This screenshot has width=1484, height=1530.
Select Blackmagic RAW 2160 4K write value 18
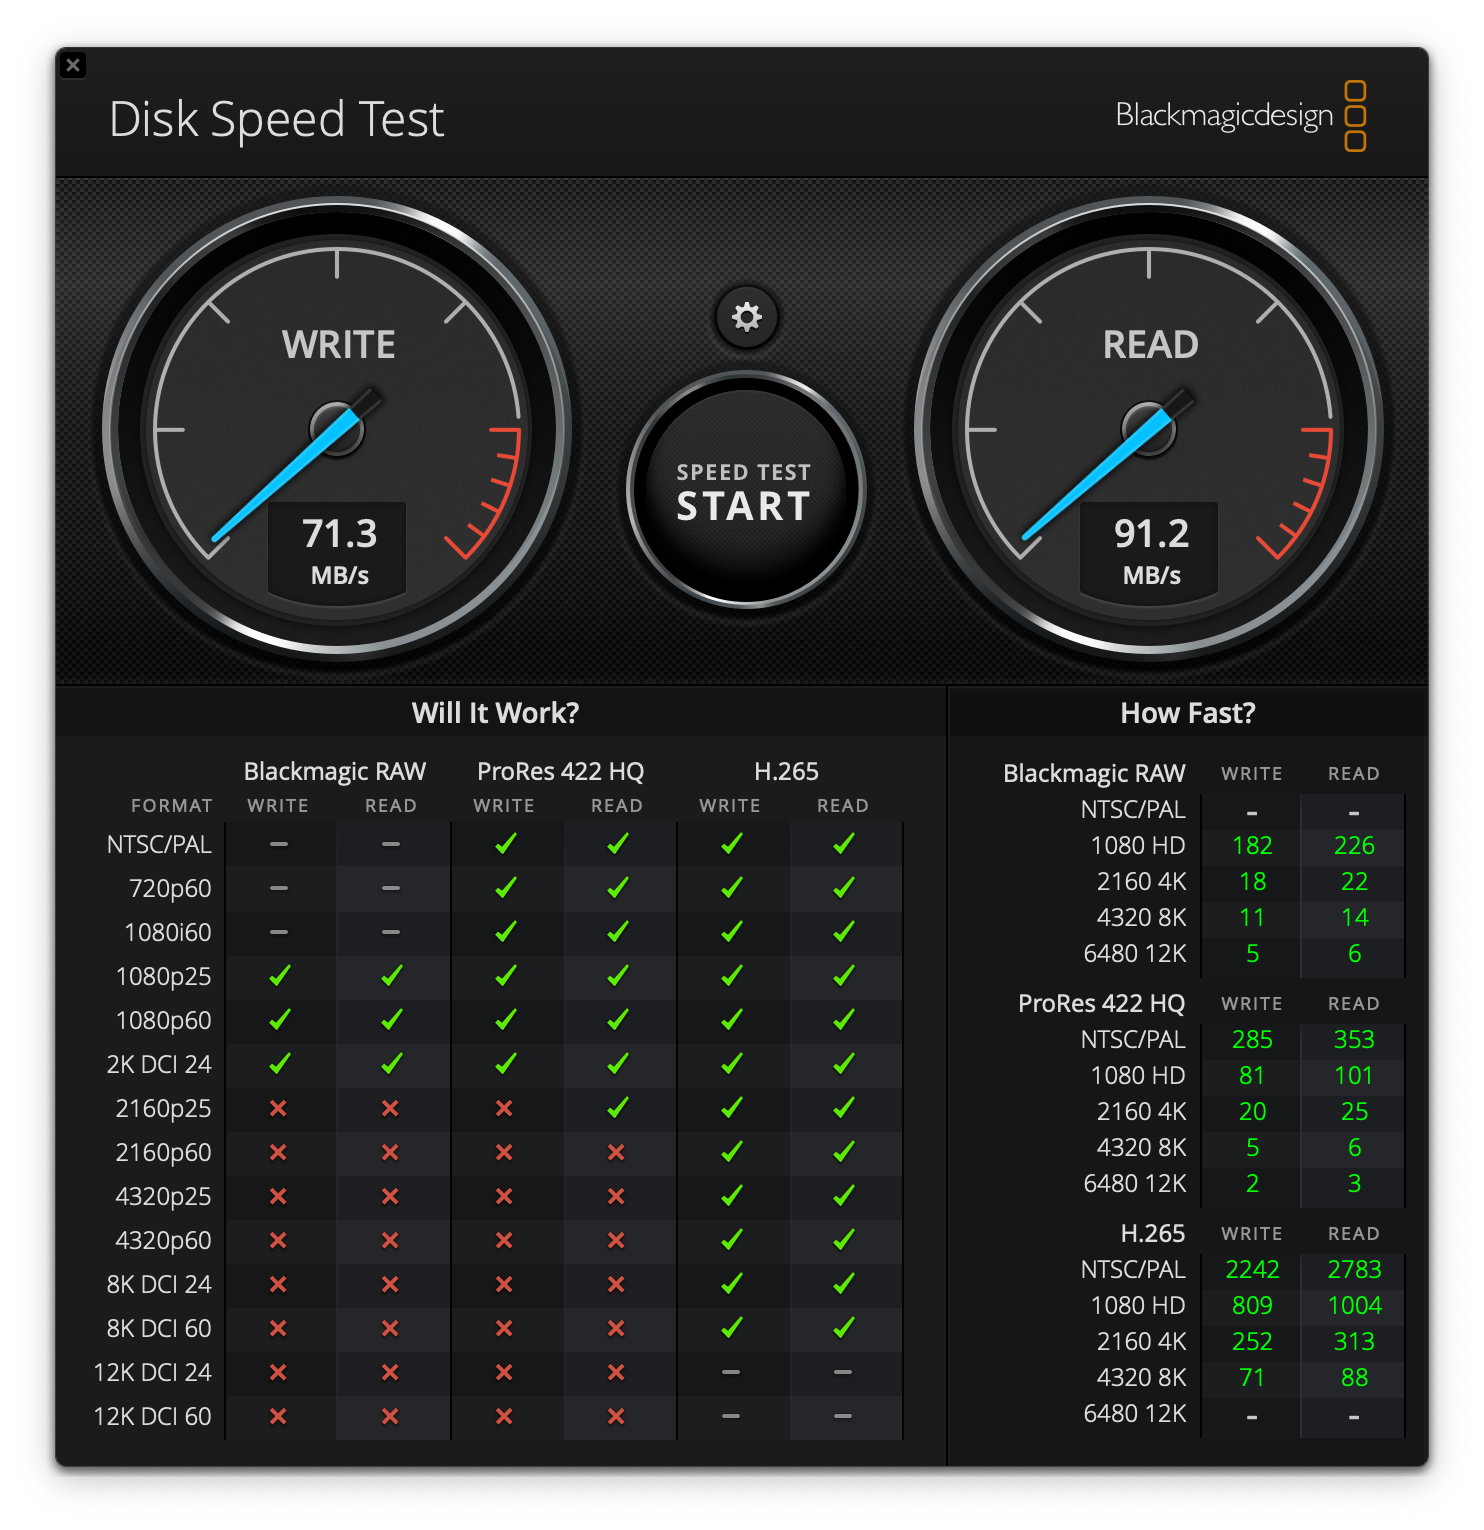pyautogui.click(x=1252, y=882)
